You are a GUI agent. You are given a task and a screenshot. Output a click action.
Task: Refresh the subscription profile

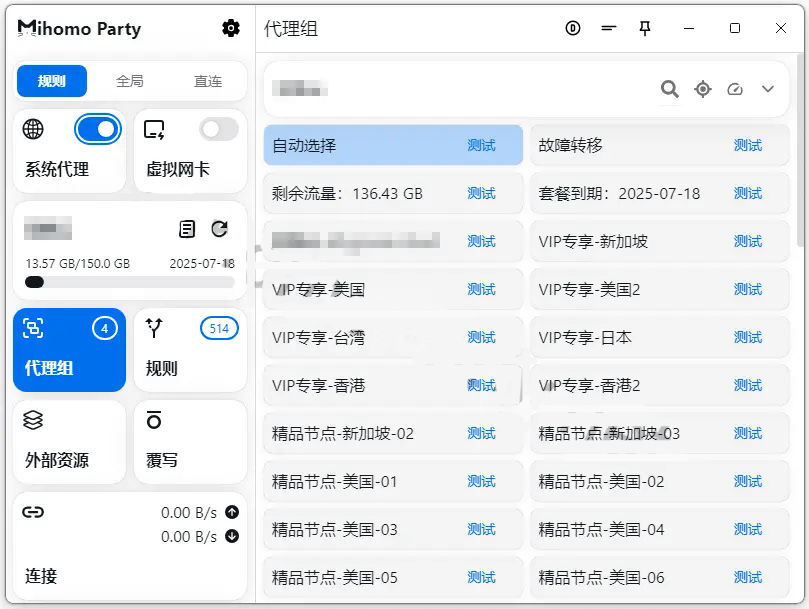219,229
